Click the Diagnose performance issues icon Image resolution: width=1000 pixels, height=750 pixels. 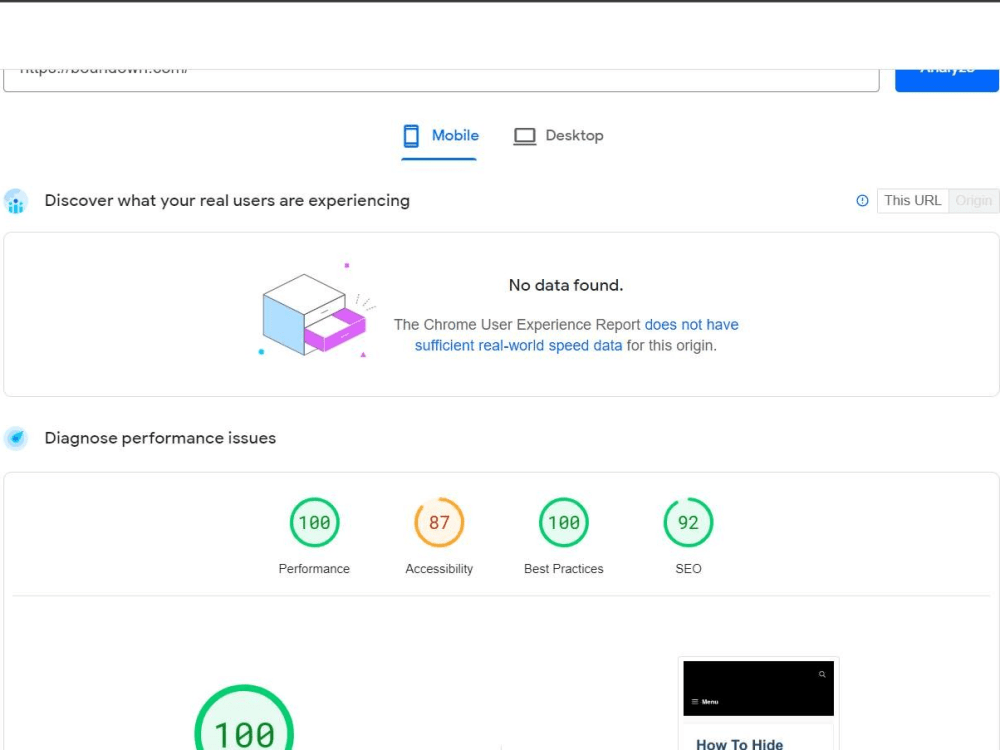(16, 438)
